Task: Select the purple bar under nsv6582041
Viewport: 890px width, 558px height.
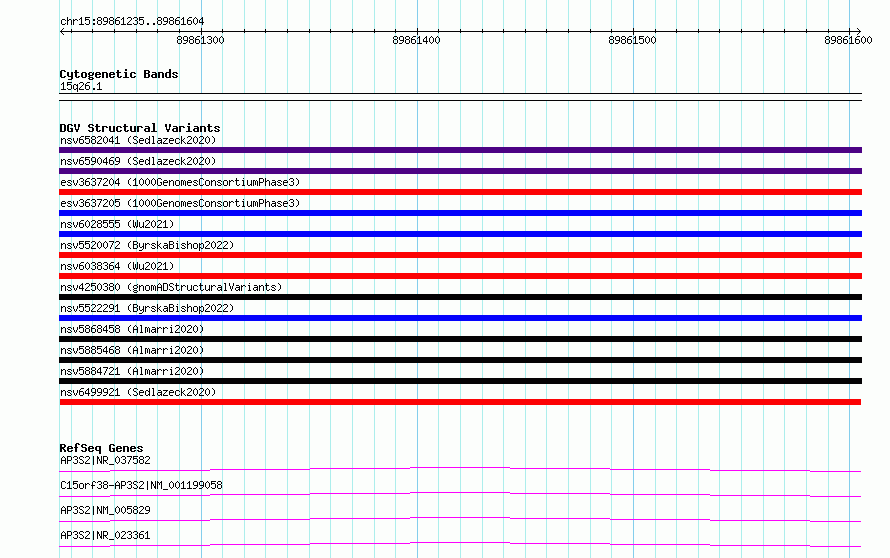Action: coord(460,150)
